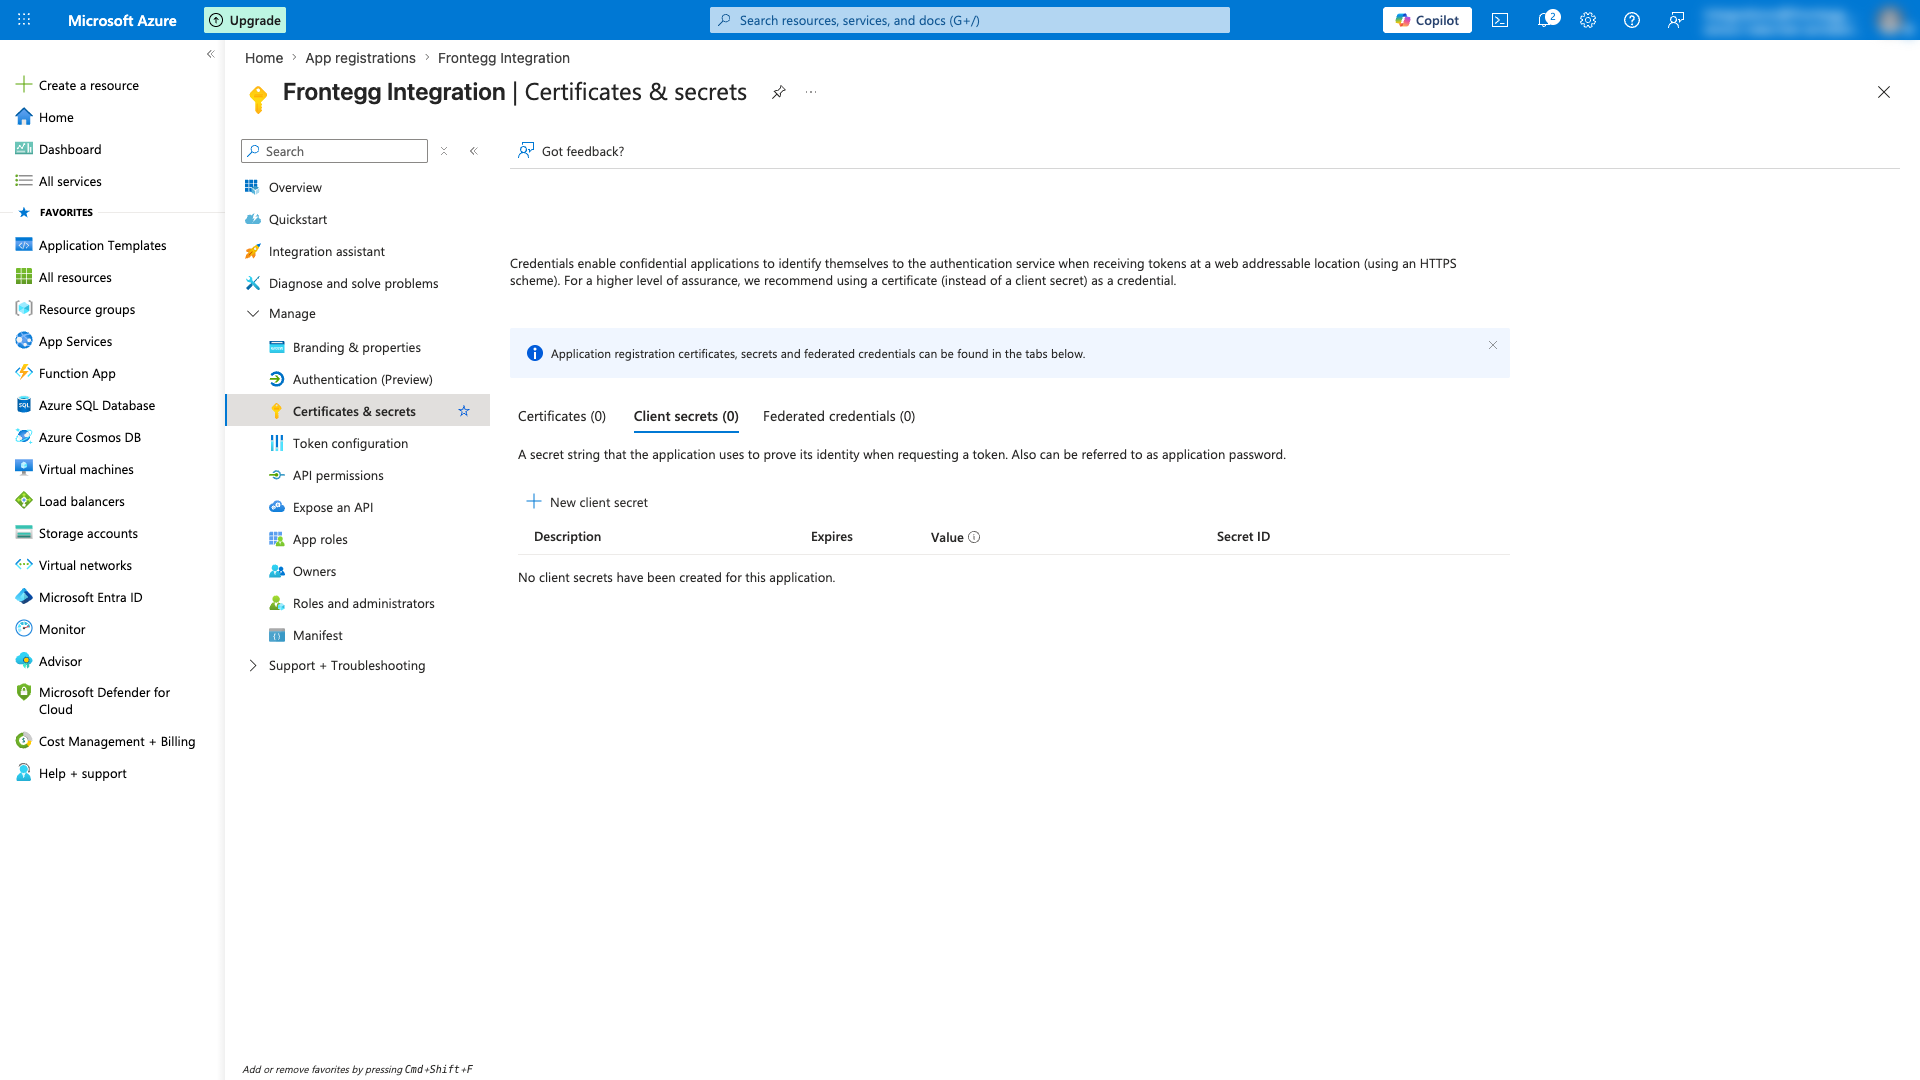This screenshot has width=1920, height=1080.
Task: Focus the global search resources field
Action: point(970,20)
